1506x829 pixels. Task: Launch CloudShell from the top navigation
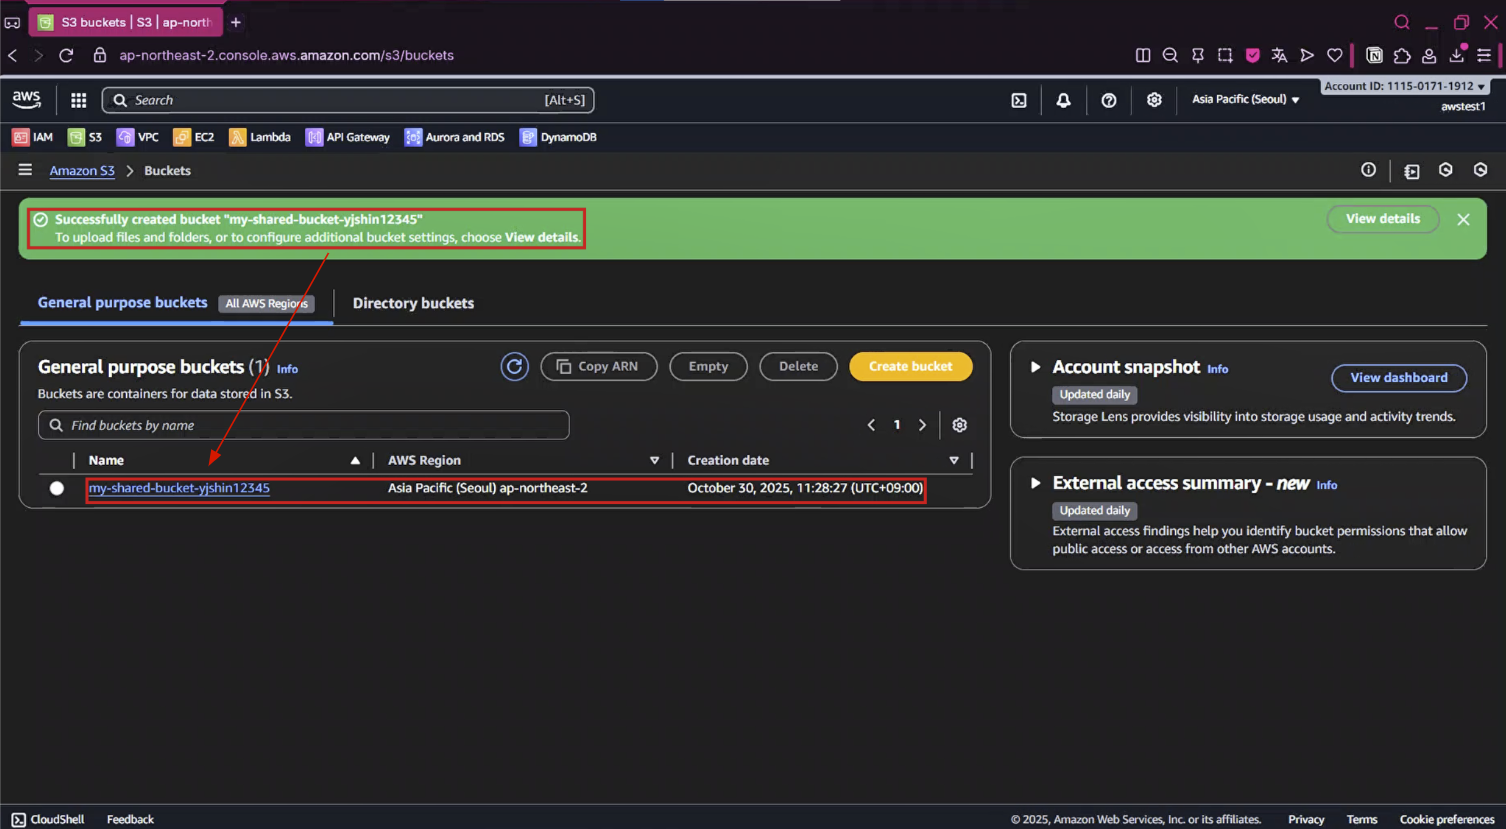(1019, 100)
